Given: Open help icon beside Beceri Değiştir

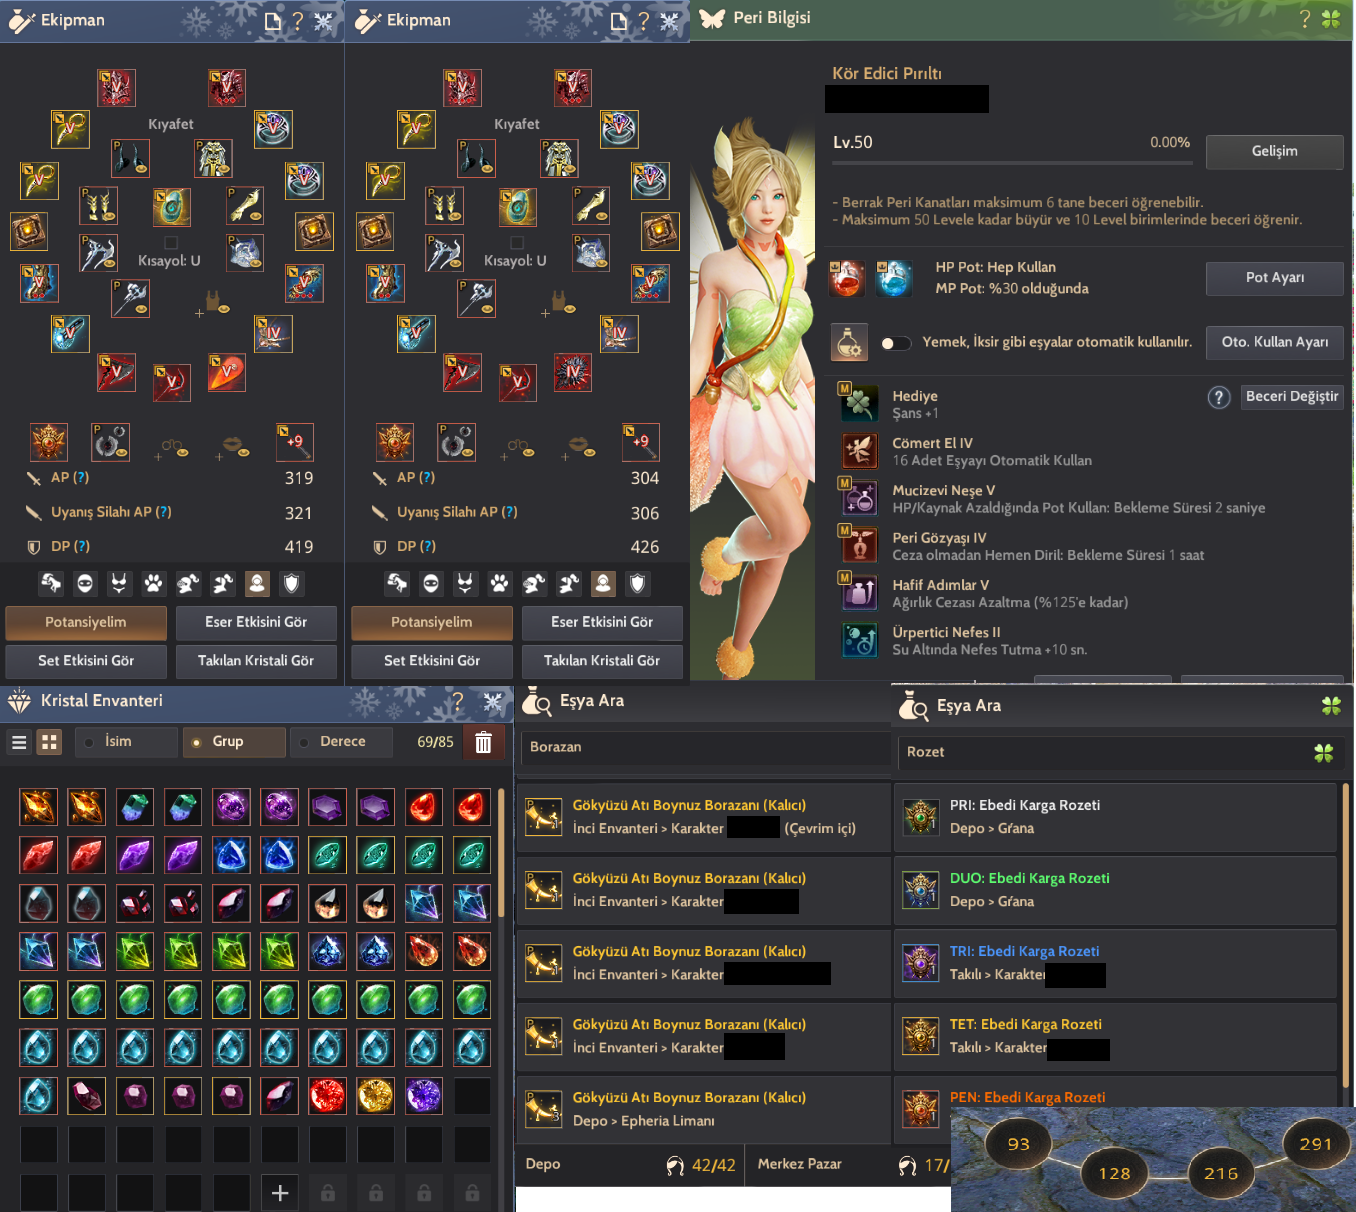Looking at the screenshot, I should pyautogui.click(x=1218, y=398).
